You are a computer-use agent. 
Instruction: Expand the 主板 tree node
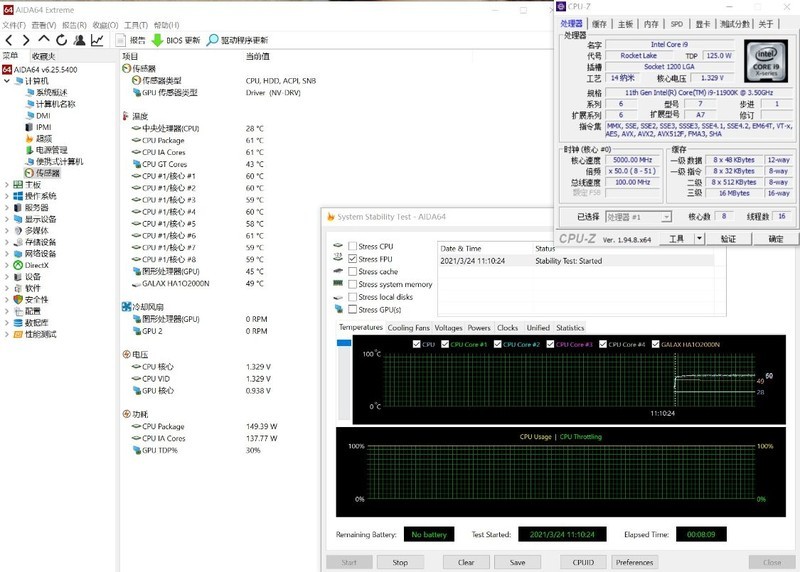(x=7, y=185)
